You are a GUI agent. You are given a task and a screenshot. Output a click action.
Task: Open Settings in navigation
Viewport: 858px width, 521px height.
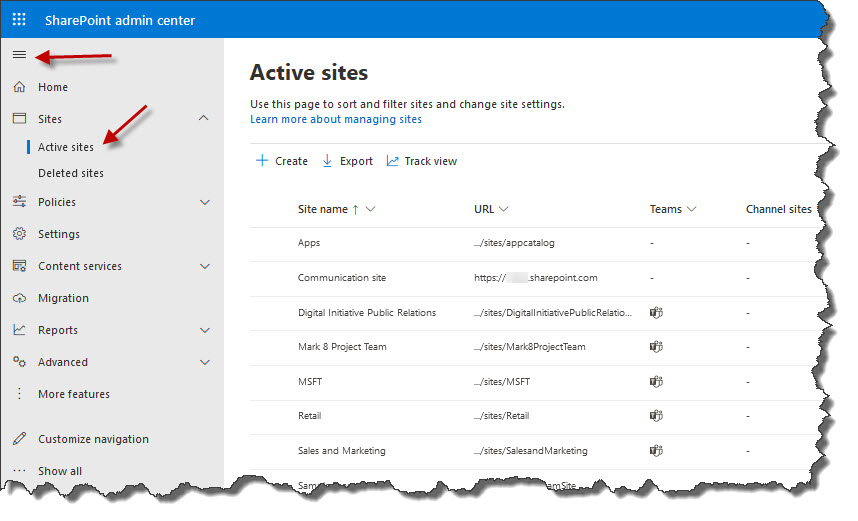coord(59,234)
